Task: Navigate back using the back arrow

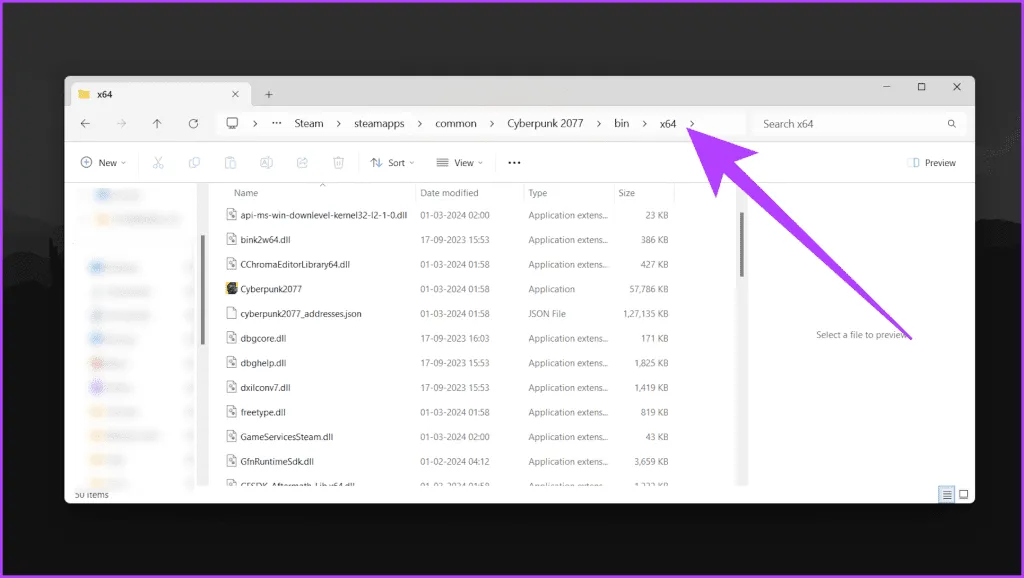Action: 85,124
